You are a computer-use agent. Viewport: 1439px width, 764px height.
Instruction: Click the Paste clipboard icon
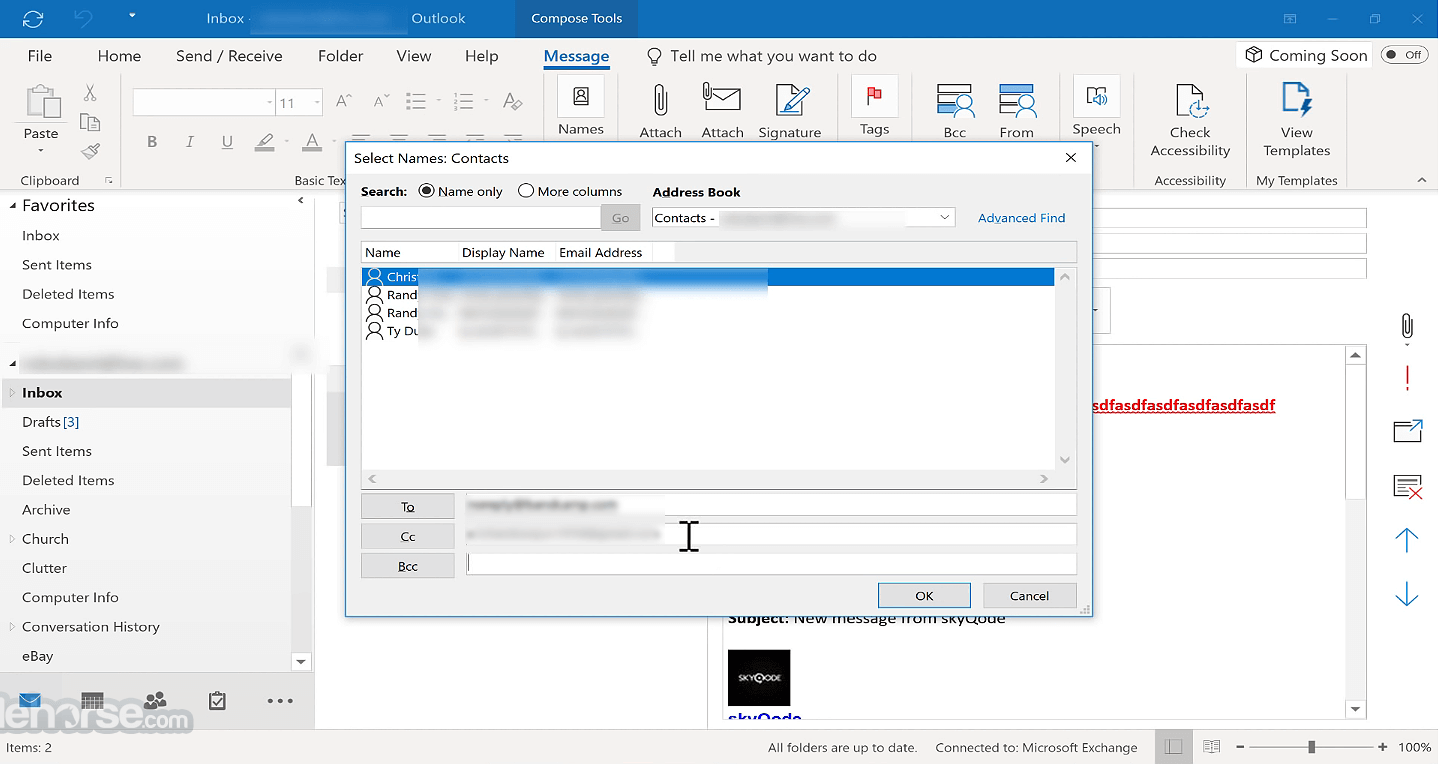[x=41, y=102]
